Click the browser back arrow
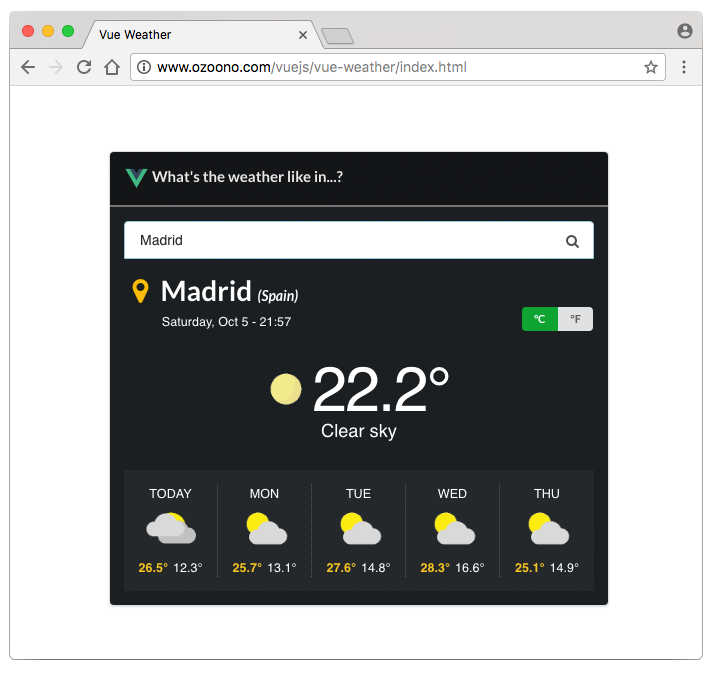713x675 pixels. 28,67
